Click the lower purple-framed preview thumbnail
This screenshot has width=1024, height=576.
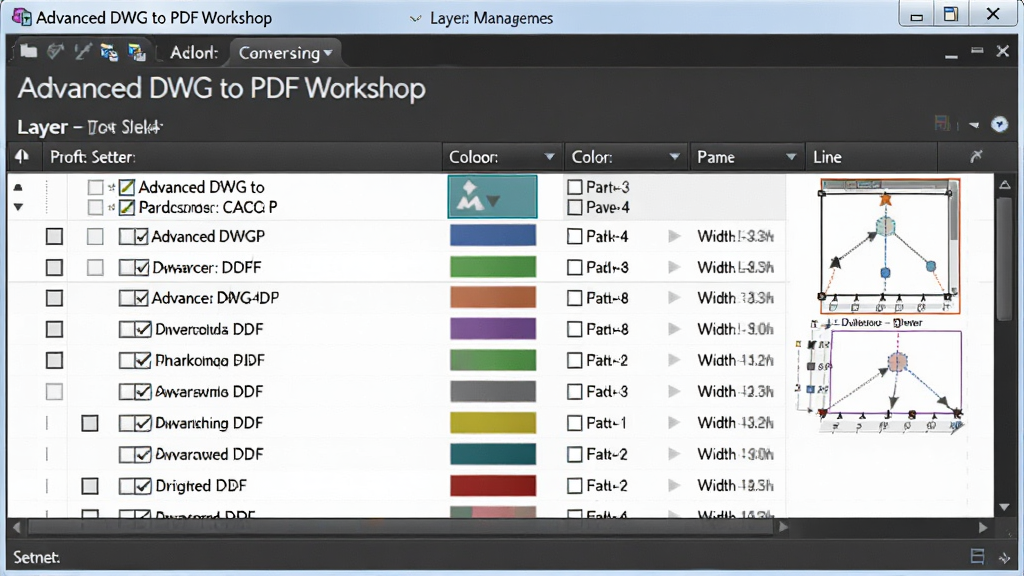coord(895,372)
